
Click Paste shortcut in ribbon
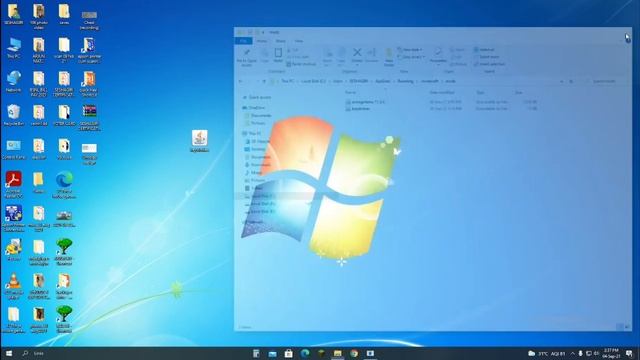pos(301,64)
